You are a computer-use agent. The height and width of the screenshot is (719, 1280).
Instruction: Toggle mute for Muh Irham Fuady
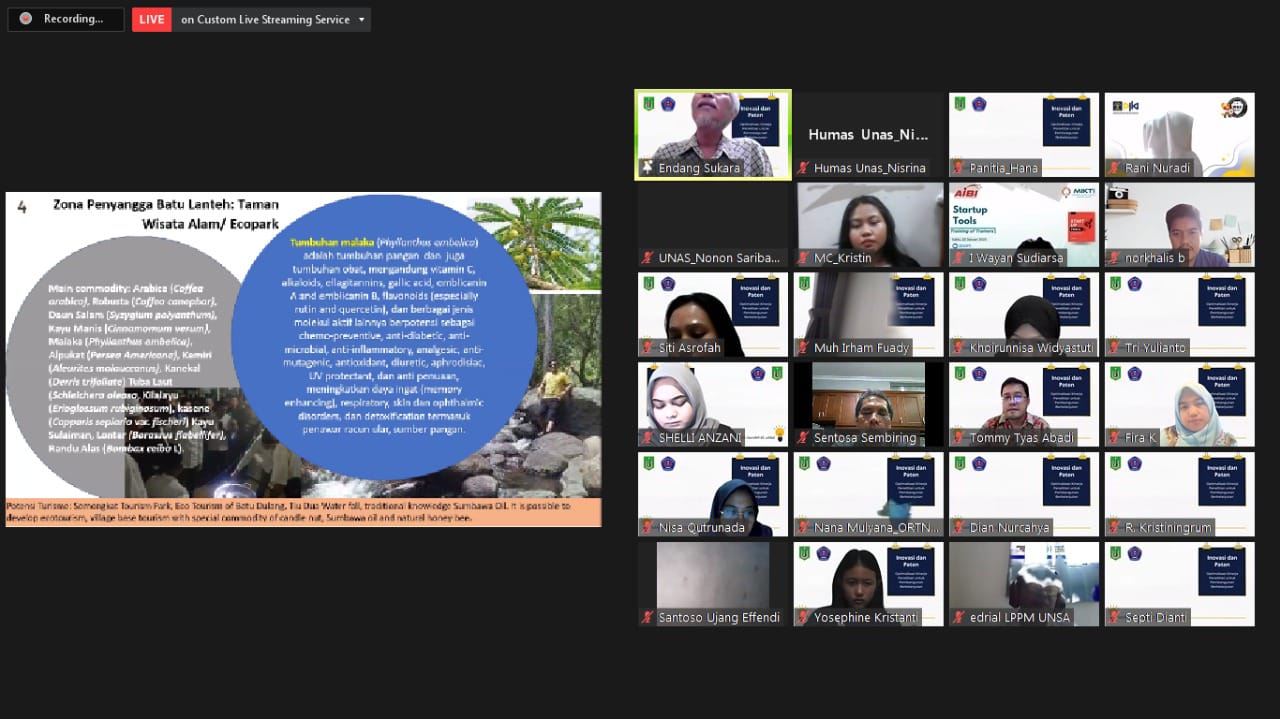(802, 346)
